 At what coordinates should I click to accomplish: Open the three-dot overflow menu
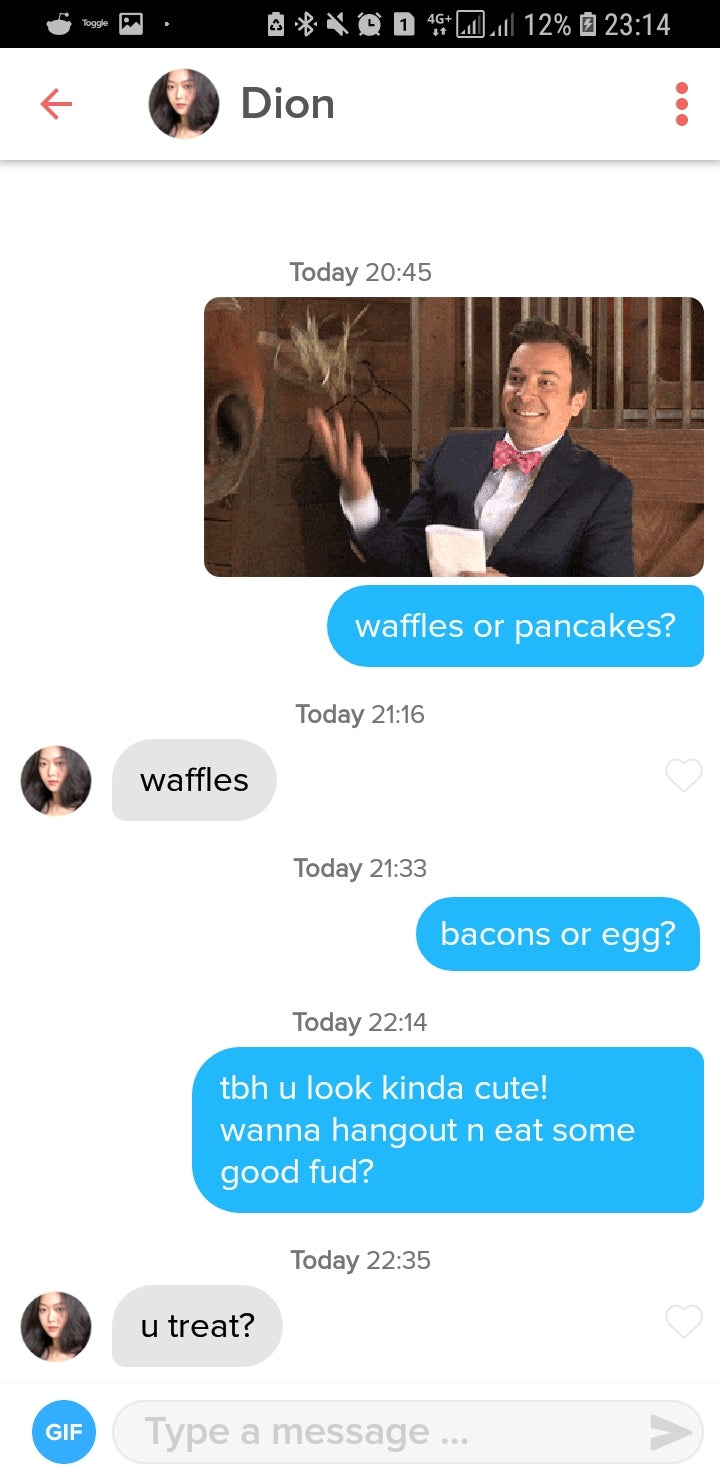[682, 104]
